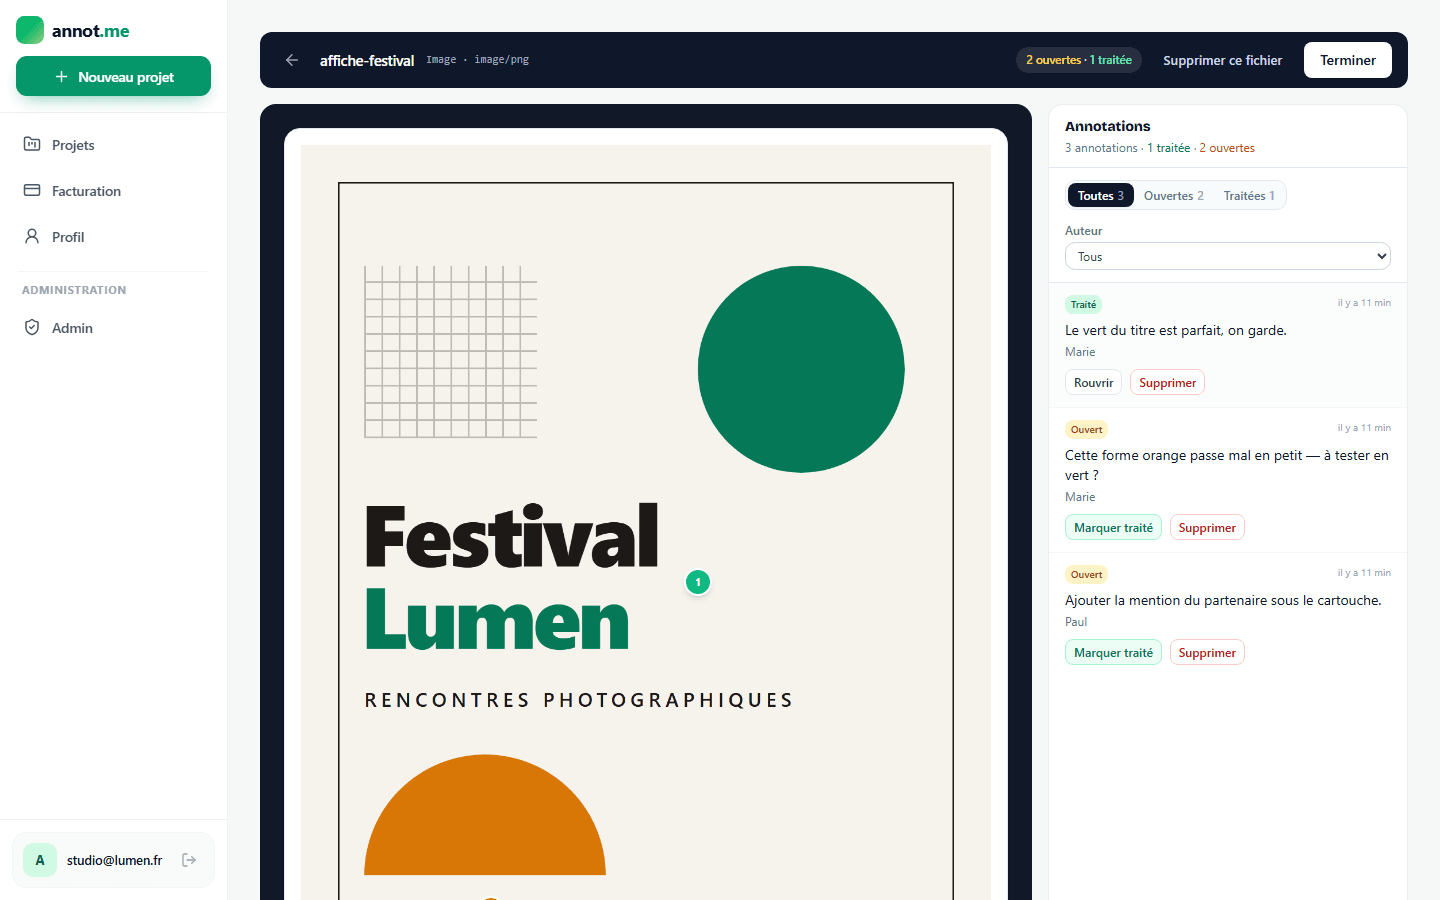1440x900 pixels.
Task: Mark the orange shape annotation as traité
Action: pos(1113,528)
